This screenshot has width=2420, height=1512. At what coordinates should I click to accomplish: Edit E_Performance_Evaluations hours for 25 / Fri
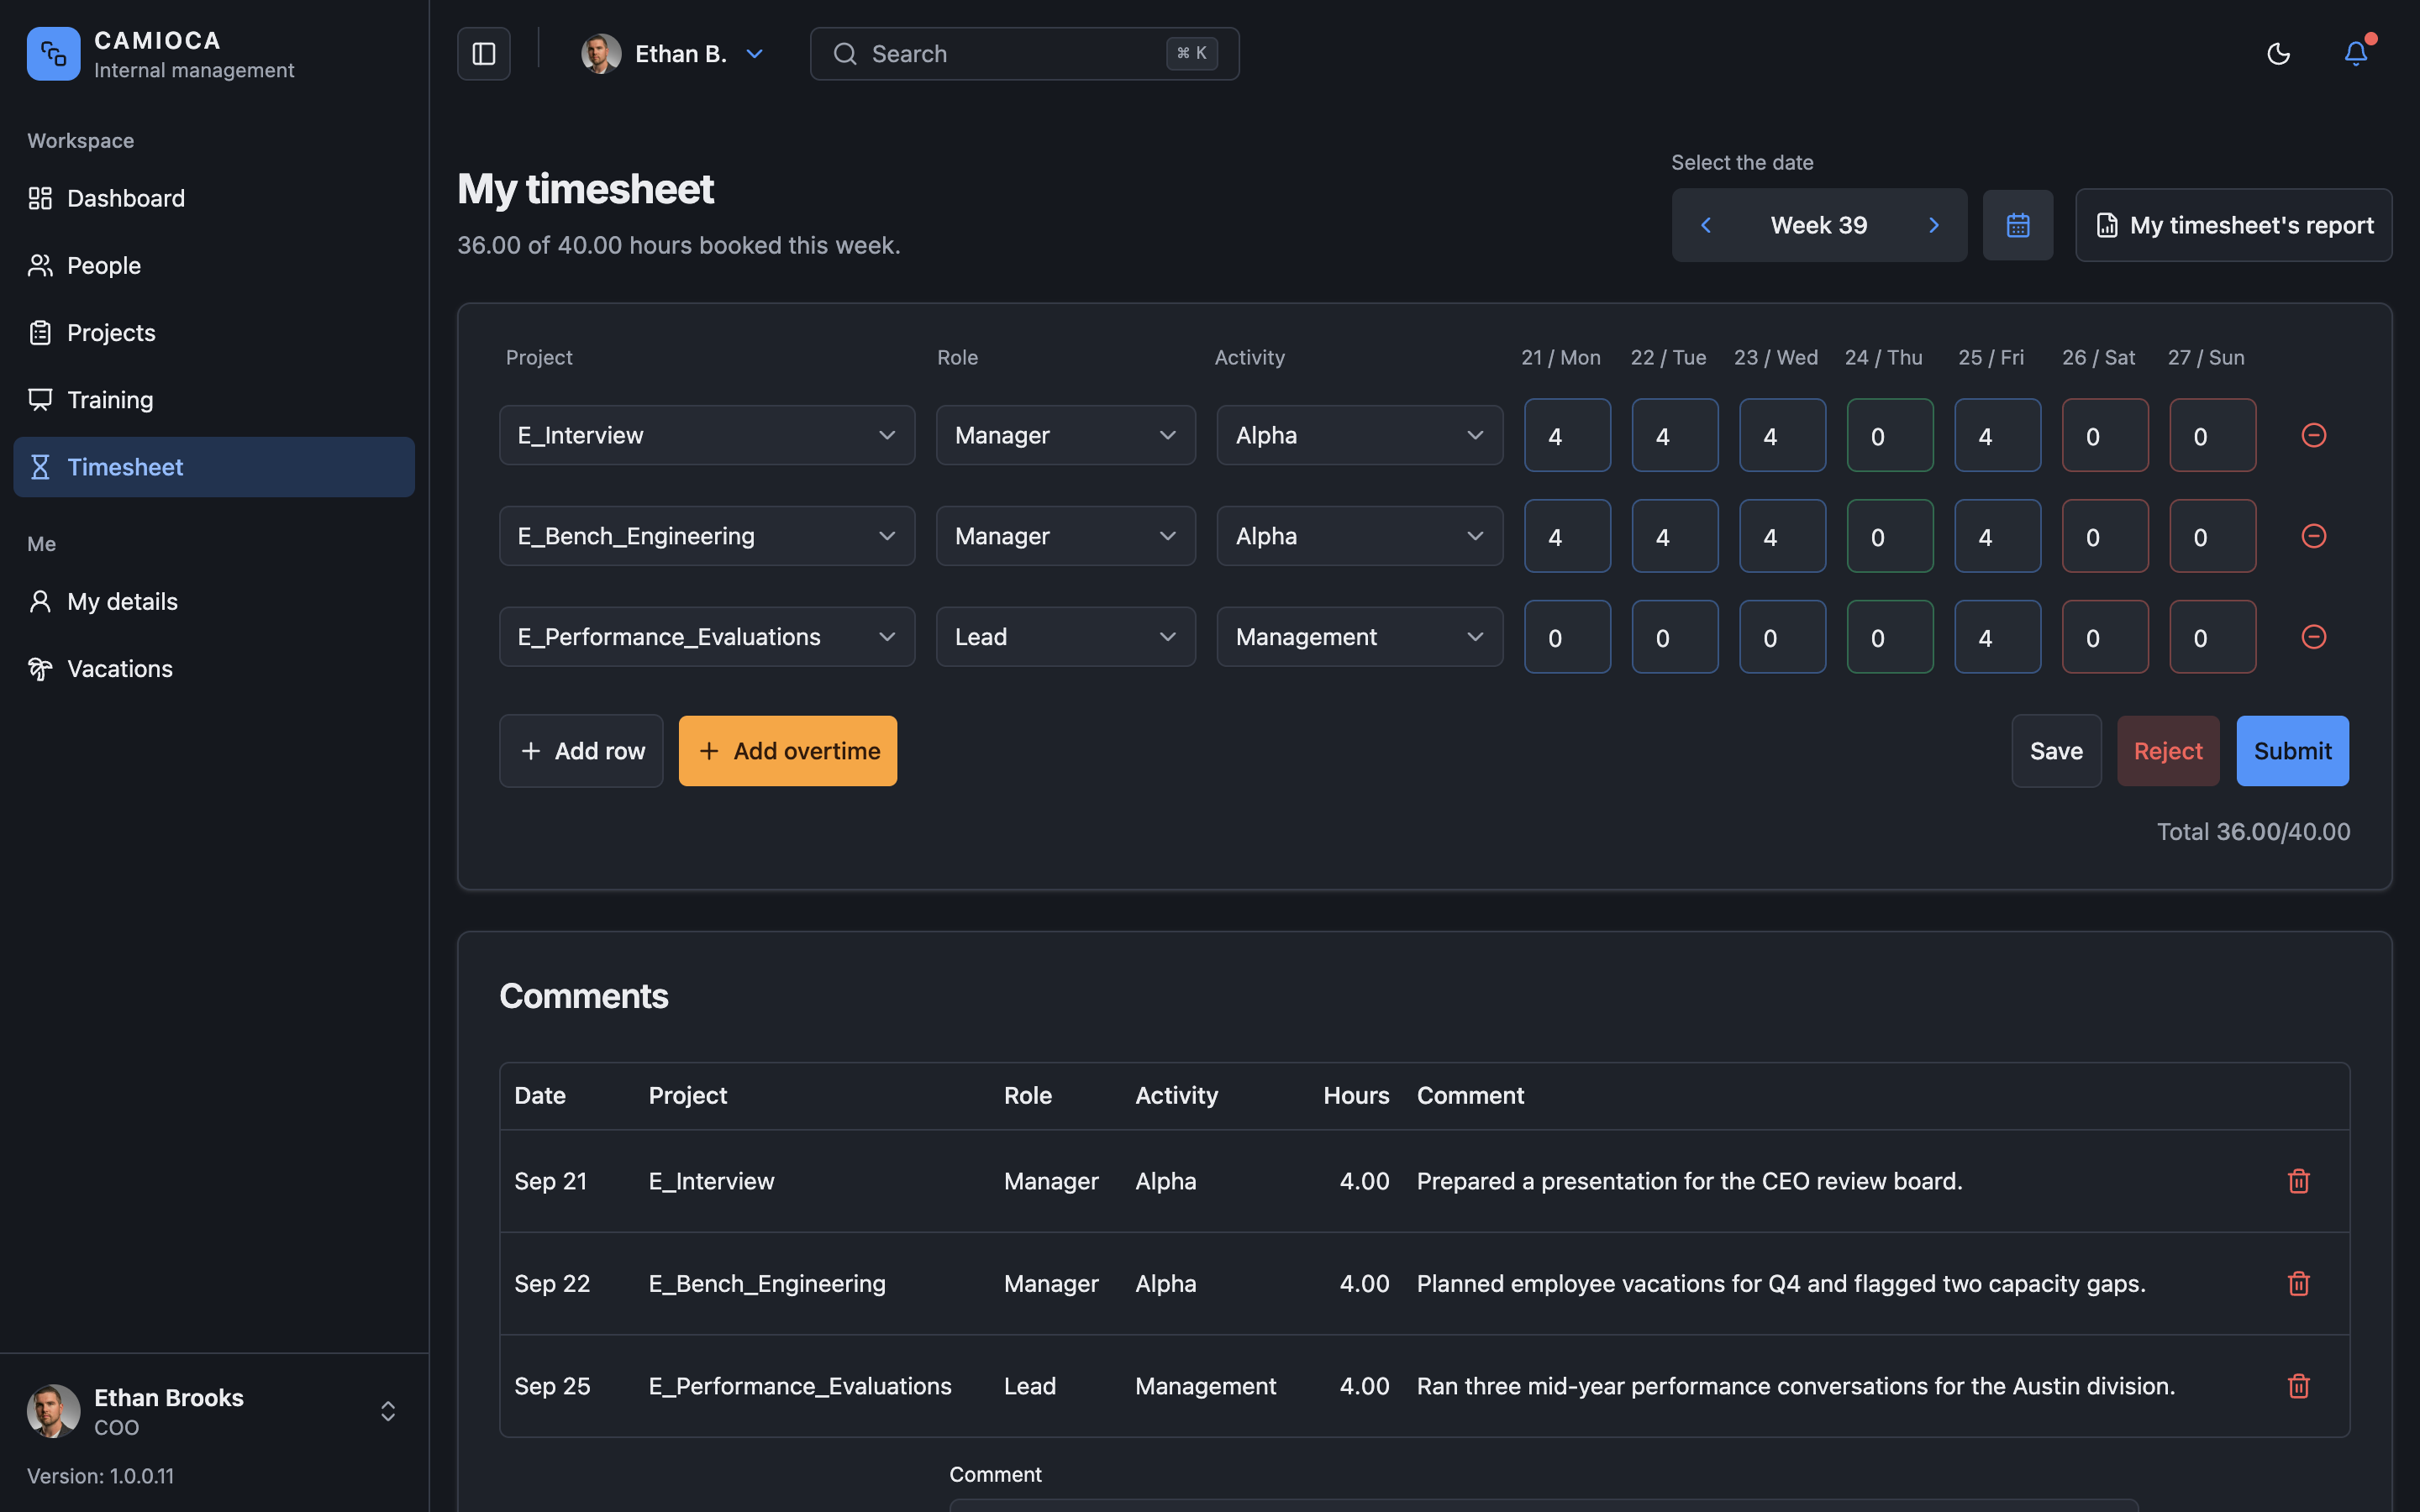click(1997, 637)
